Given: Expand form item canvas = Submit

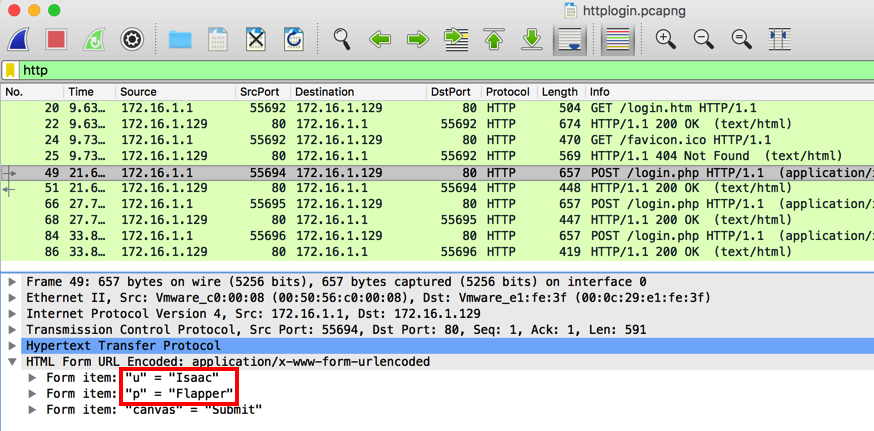Looking at the screenshot, I should tap(33, 411).
